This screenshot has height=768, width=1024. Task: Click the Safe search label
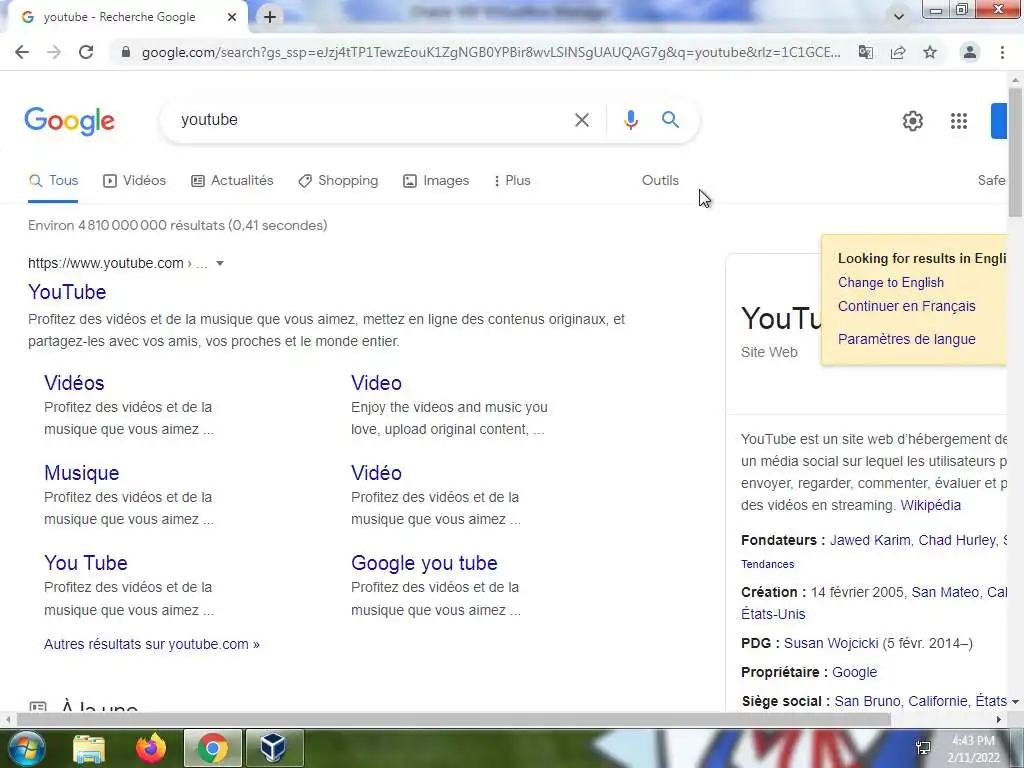point(991,180)
